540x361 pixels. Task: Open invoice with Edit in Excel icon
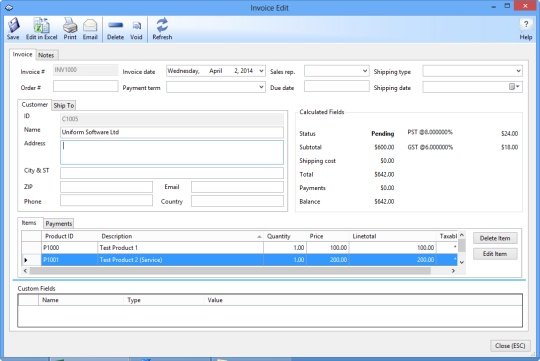click(41, 29)
